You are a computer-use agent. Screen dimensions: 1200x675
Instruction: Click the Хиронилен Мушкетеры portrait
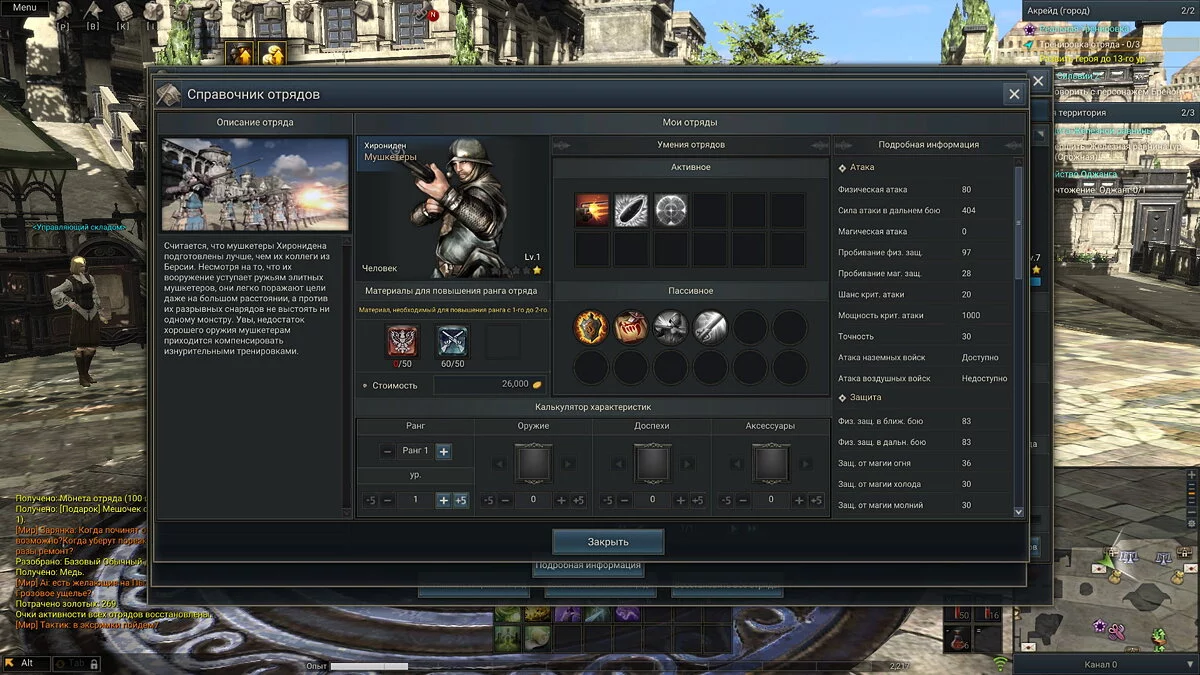(x=453, y=207)
